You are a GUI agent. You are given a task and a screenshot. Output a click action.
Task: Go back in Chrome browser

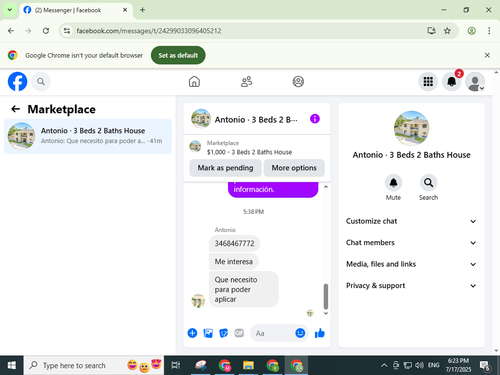pos(11,31)
